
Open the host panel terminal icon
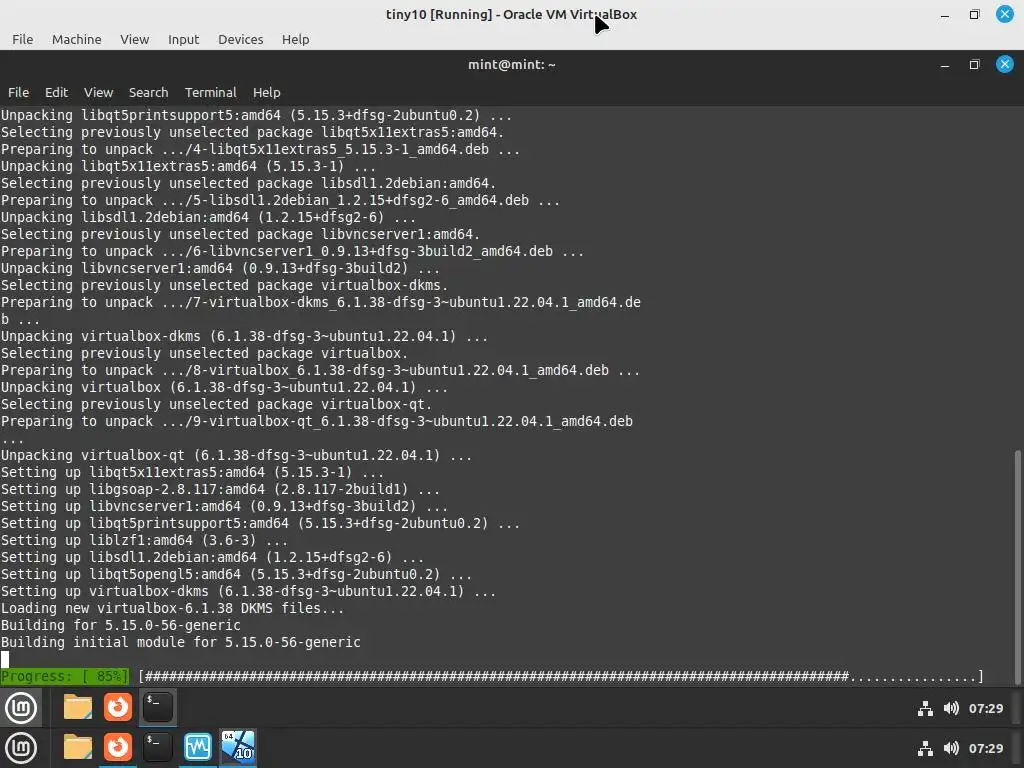(x=157, y=748)
